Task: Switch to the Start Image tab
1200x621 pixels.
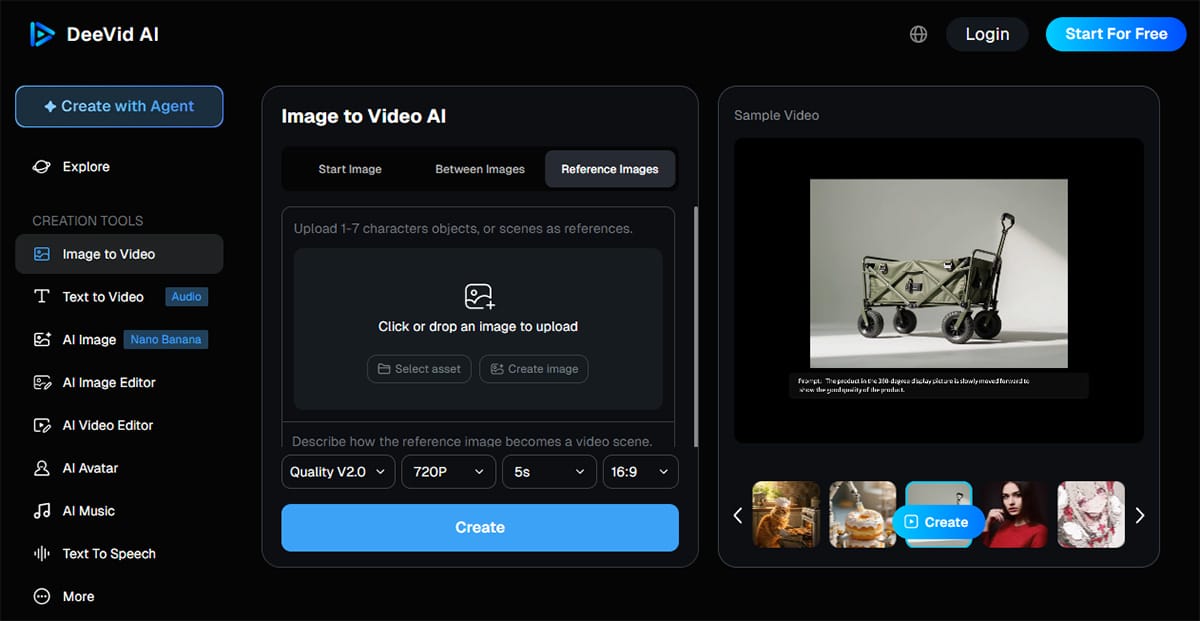Action: point(350,169)
